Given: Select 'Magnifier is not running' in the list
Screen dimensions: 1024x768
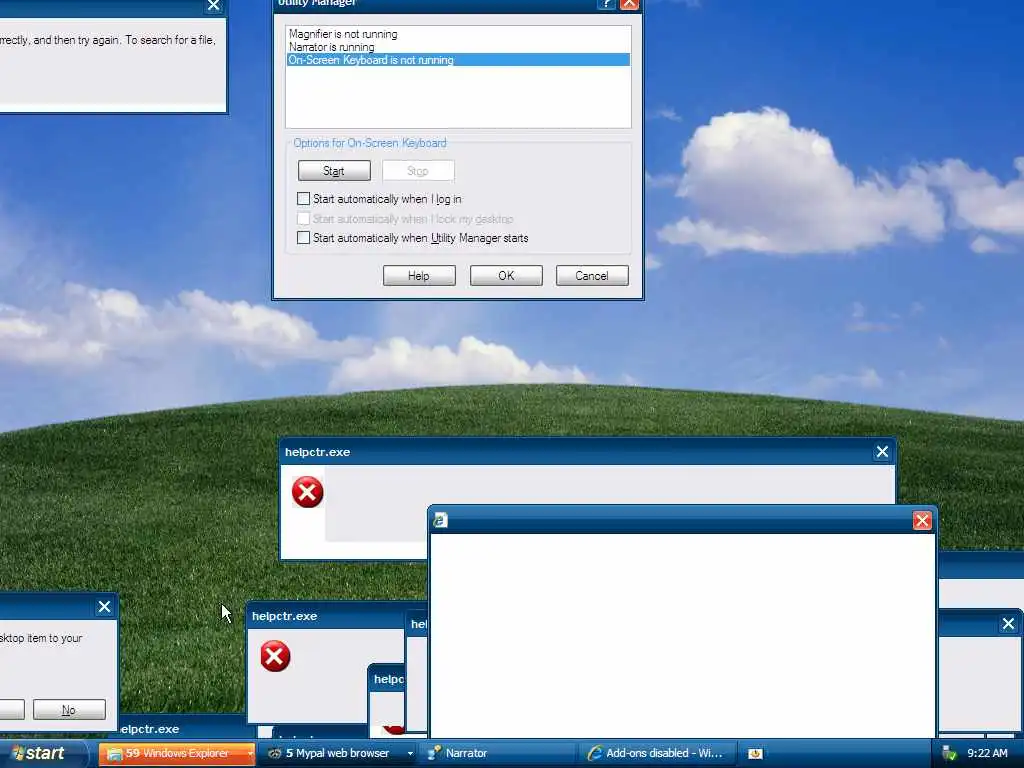Looking at the screenshot, I should [x=458, y=34].
